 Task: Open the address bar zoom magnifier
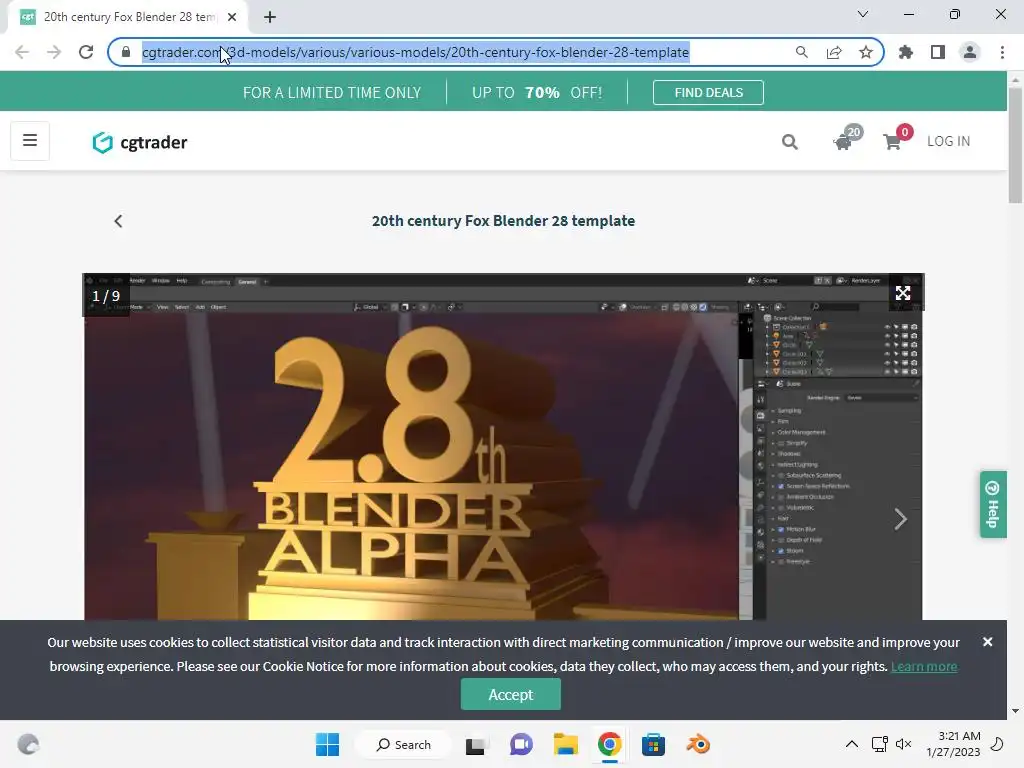tap(801, 52)
